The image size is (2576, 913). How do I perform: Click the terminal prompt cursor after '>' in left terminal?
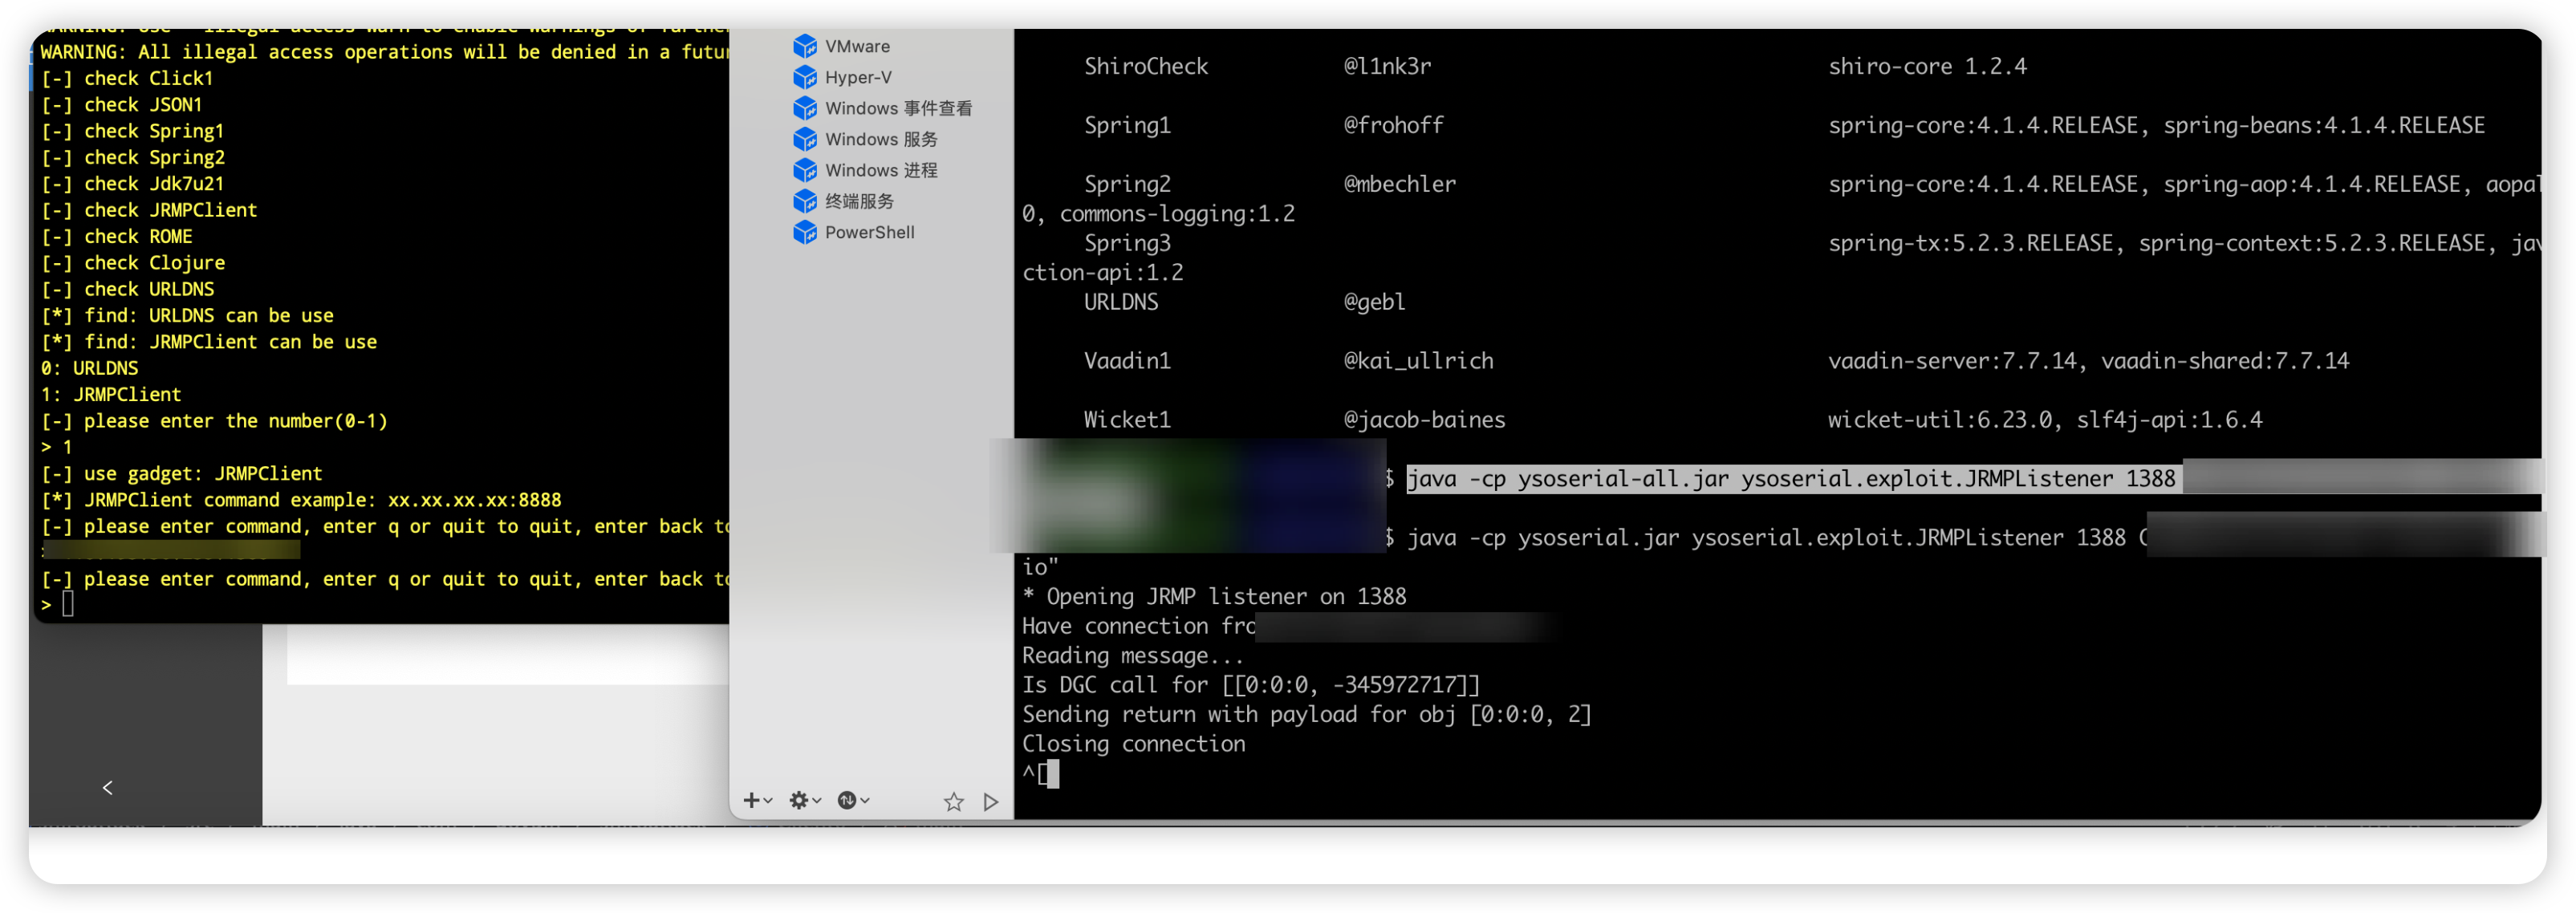point(68,604)
